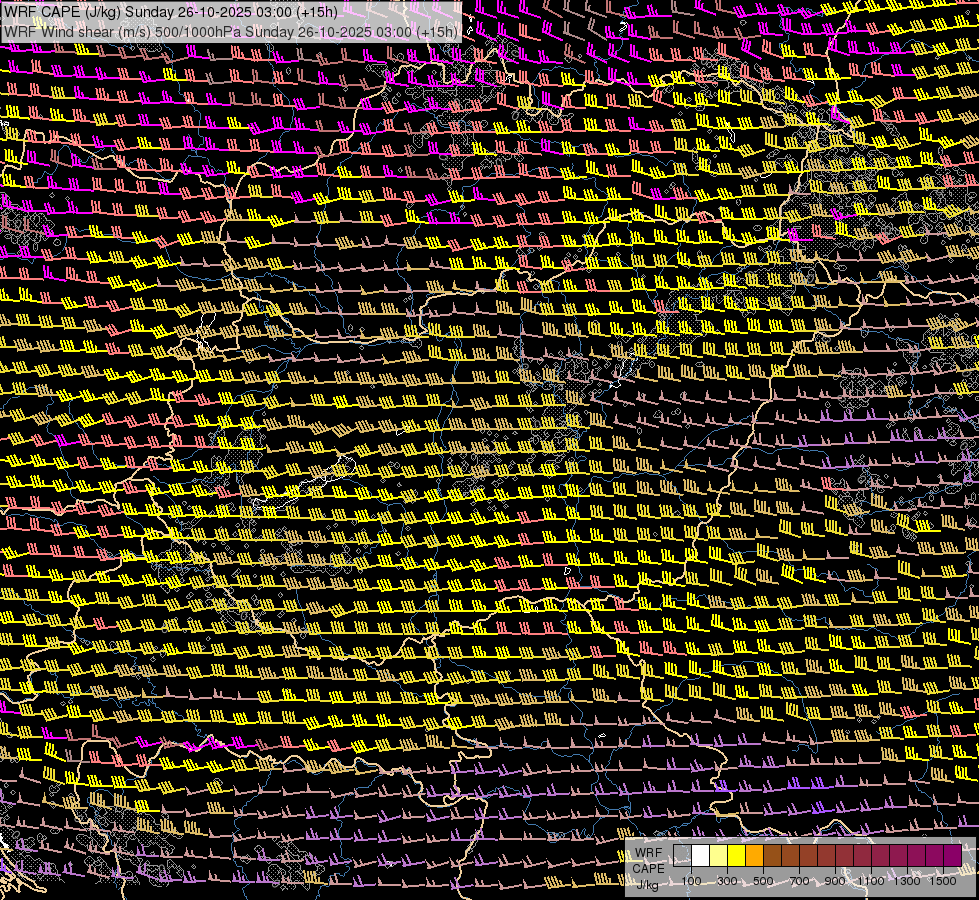Screen dimensions: 979x900
Task: Click the transparent first CAPE legend swatch
Action: [682, 856]
